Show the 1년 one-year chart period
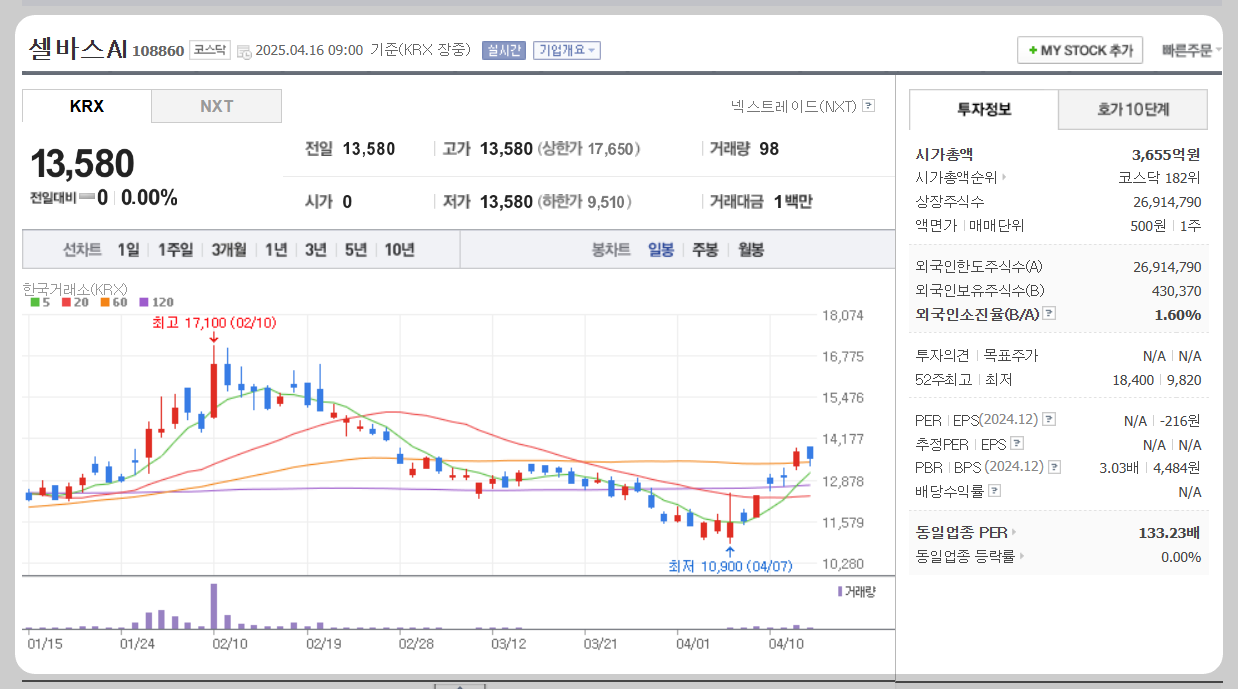The image size is (1238, 689). coord(273,250)
